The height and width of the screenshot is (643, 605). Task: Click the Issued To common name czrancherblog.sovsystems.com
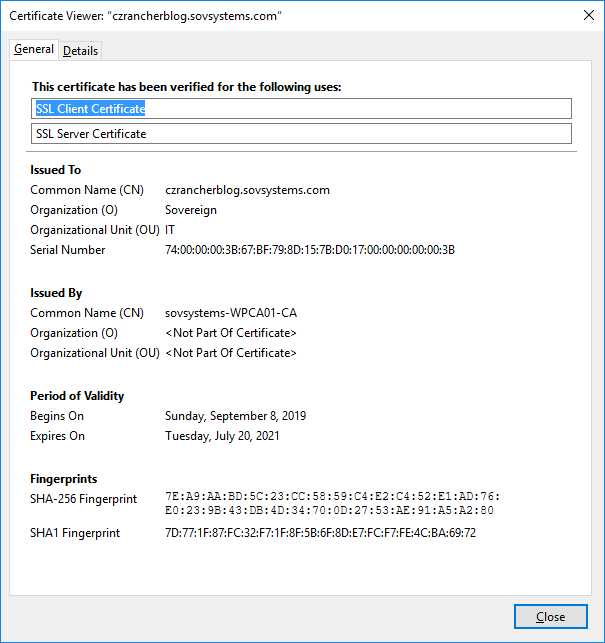[247, 190]
